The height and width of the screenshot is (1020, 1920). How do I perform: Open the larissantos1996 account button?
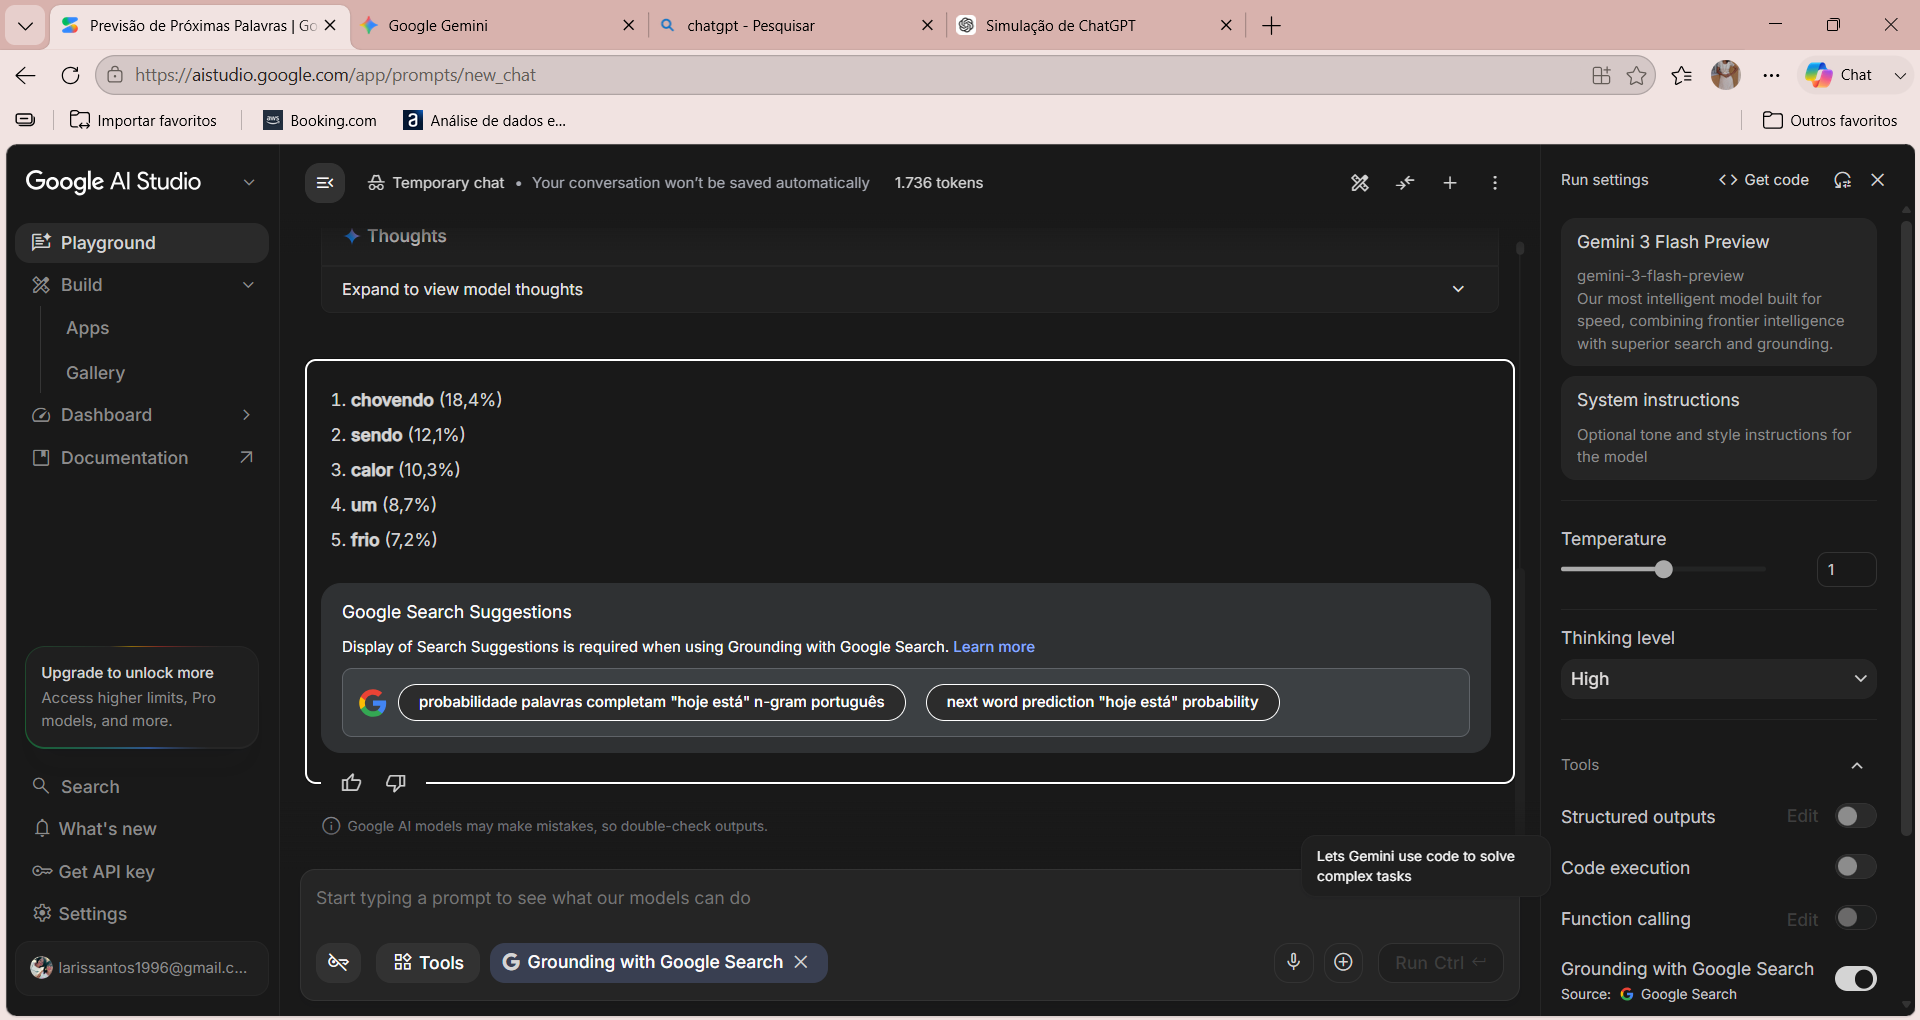tap(142, 968)
